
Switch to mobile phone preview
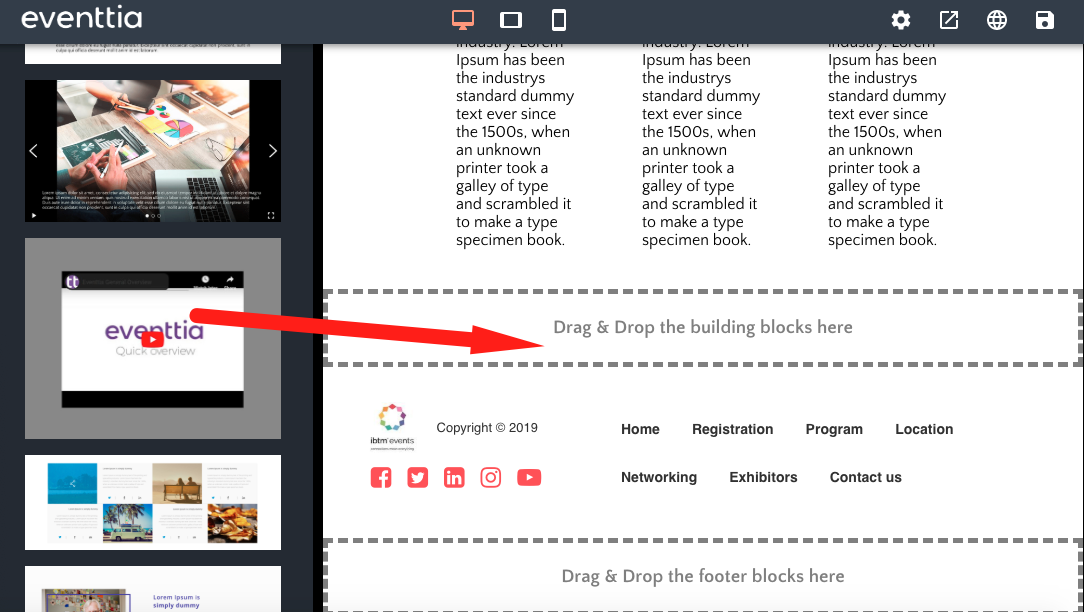[x=559, y=20]
